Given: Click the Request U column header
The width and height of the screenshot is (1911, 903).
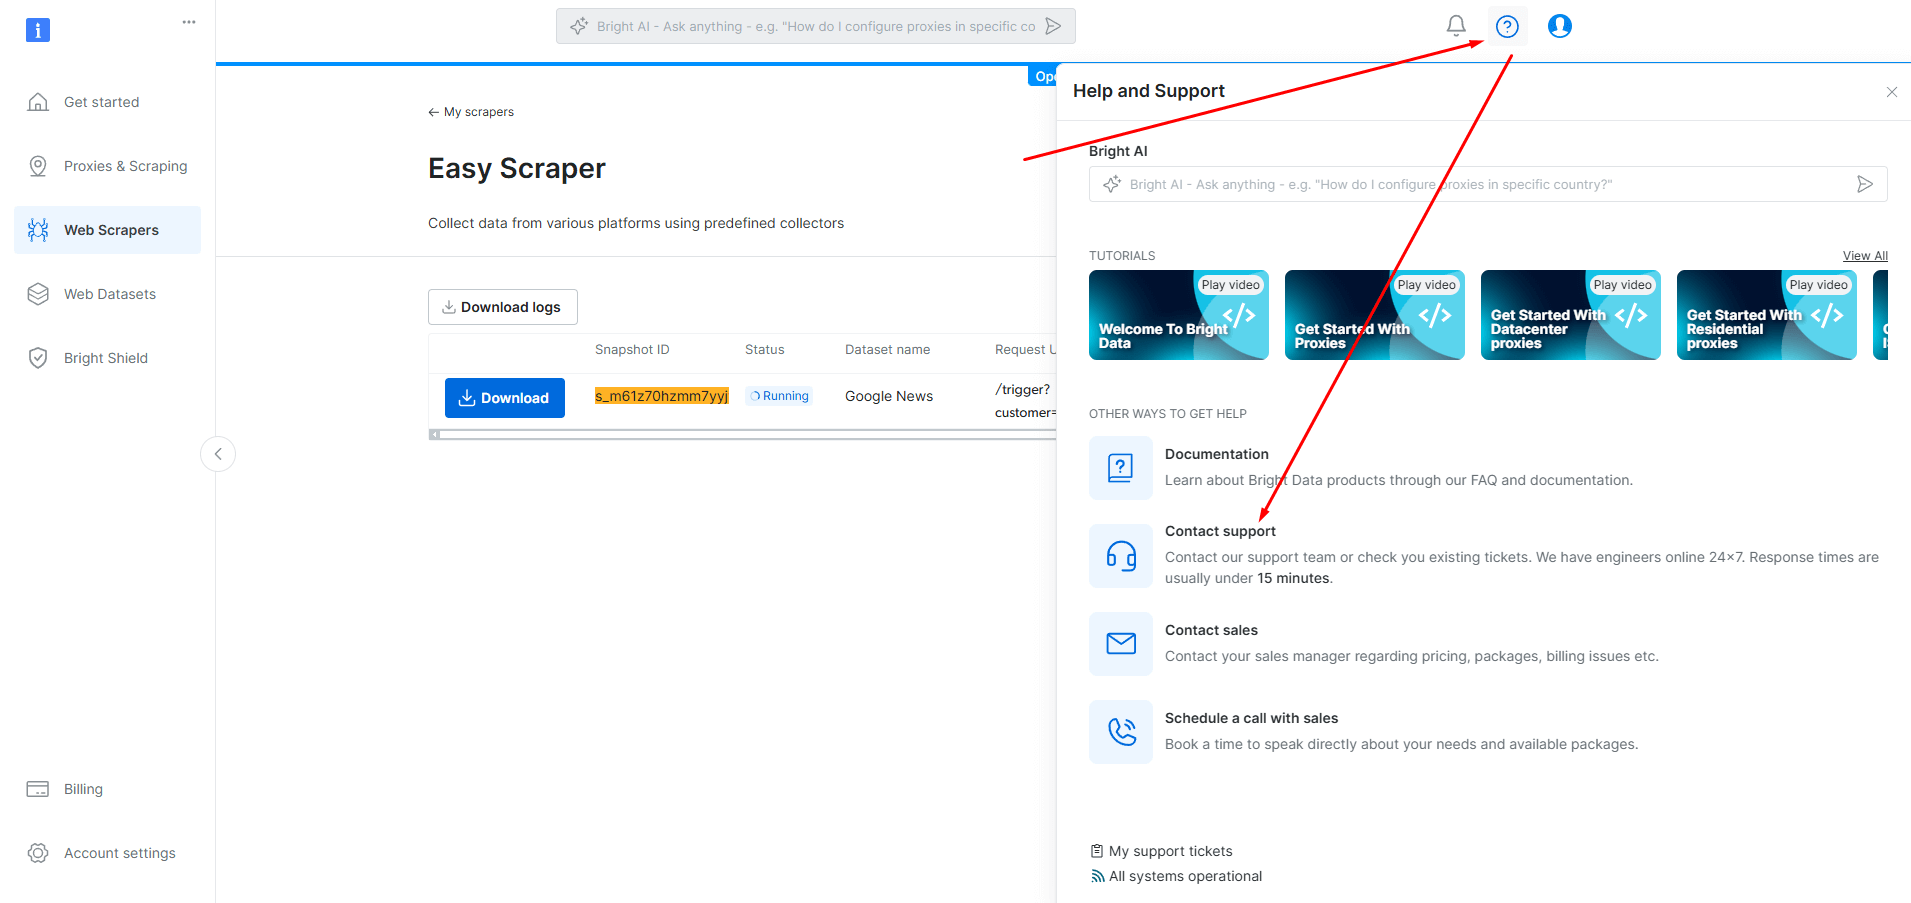Looking at the screenshot, I should pos(1025,350).
